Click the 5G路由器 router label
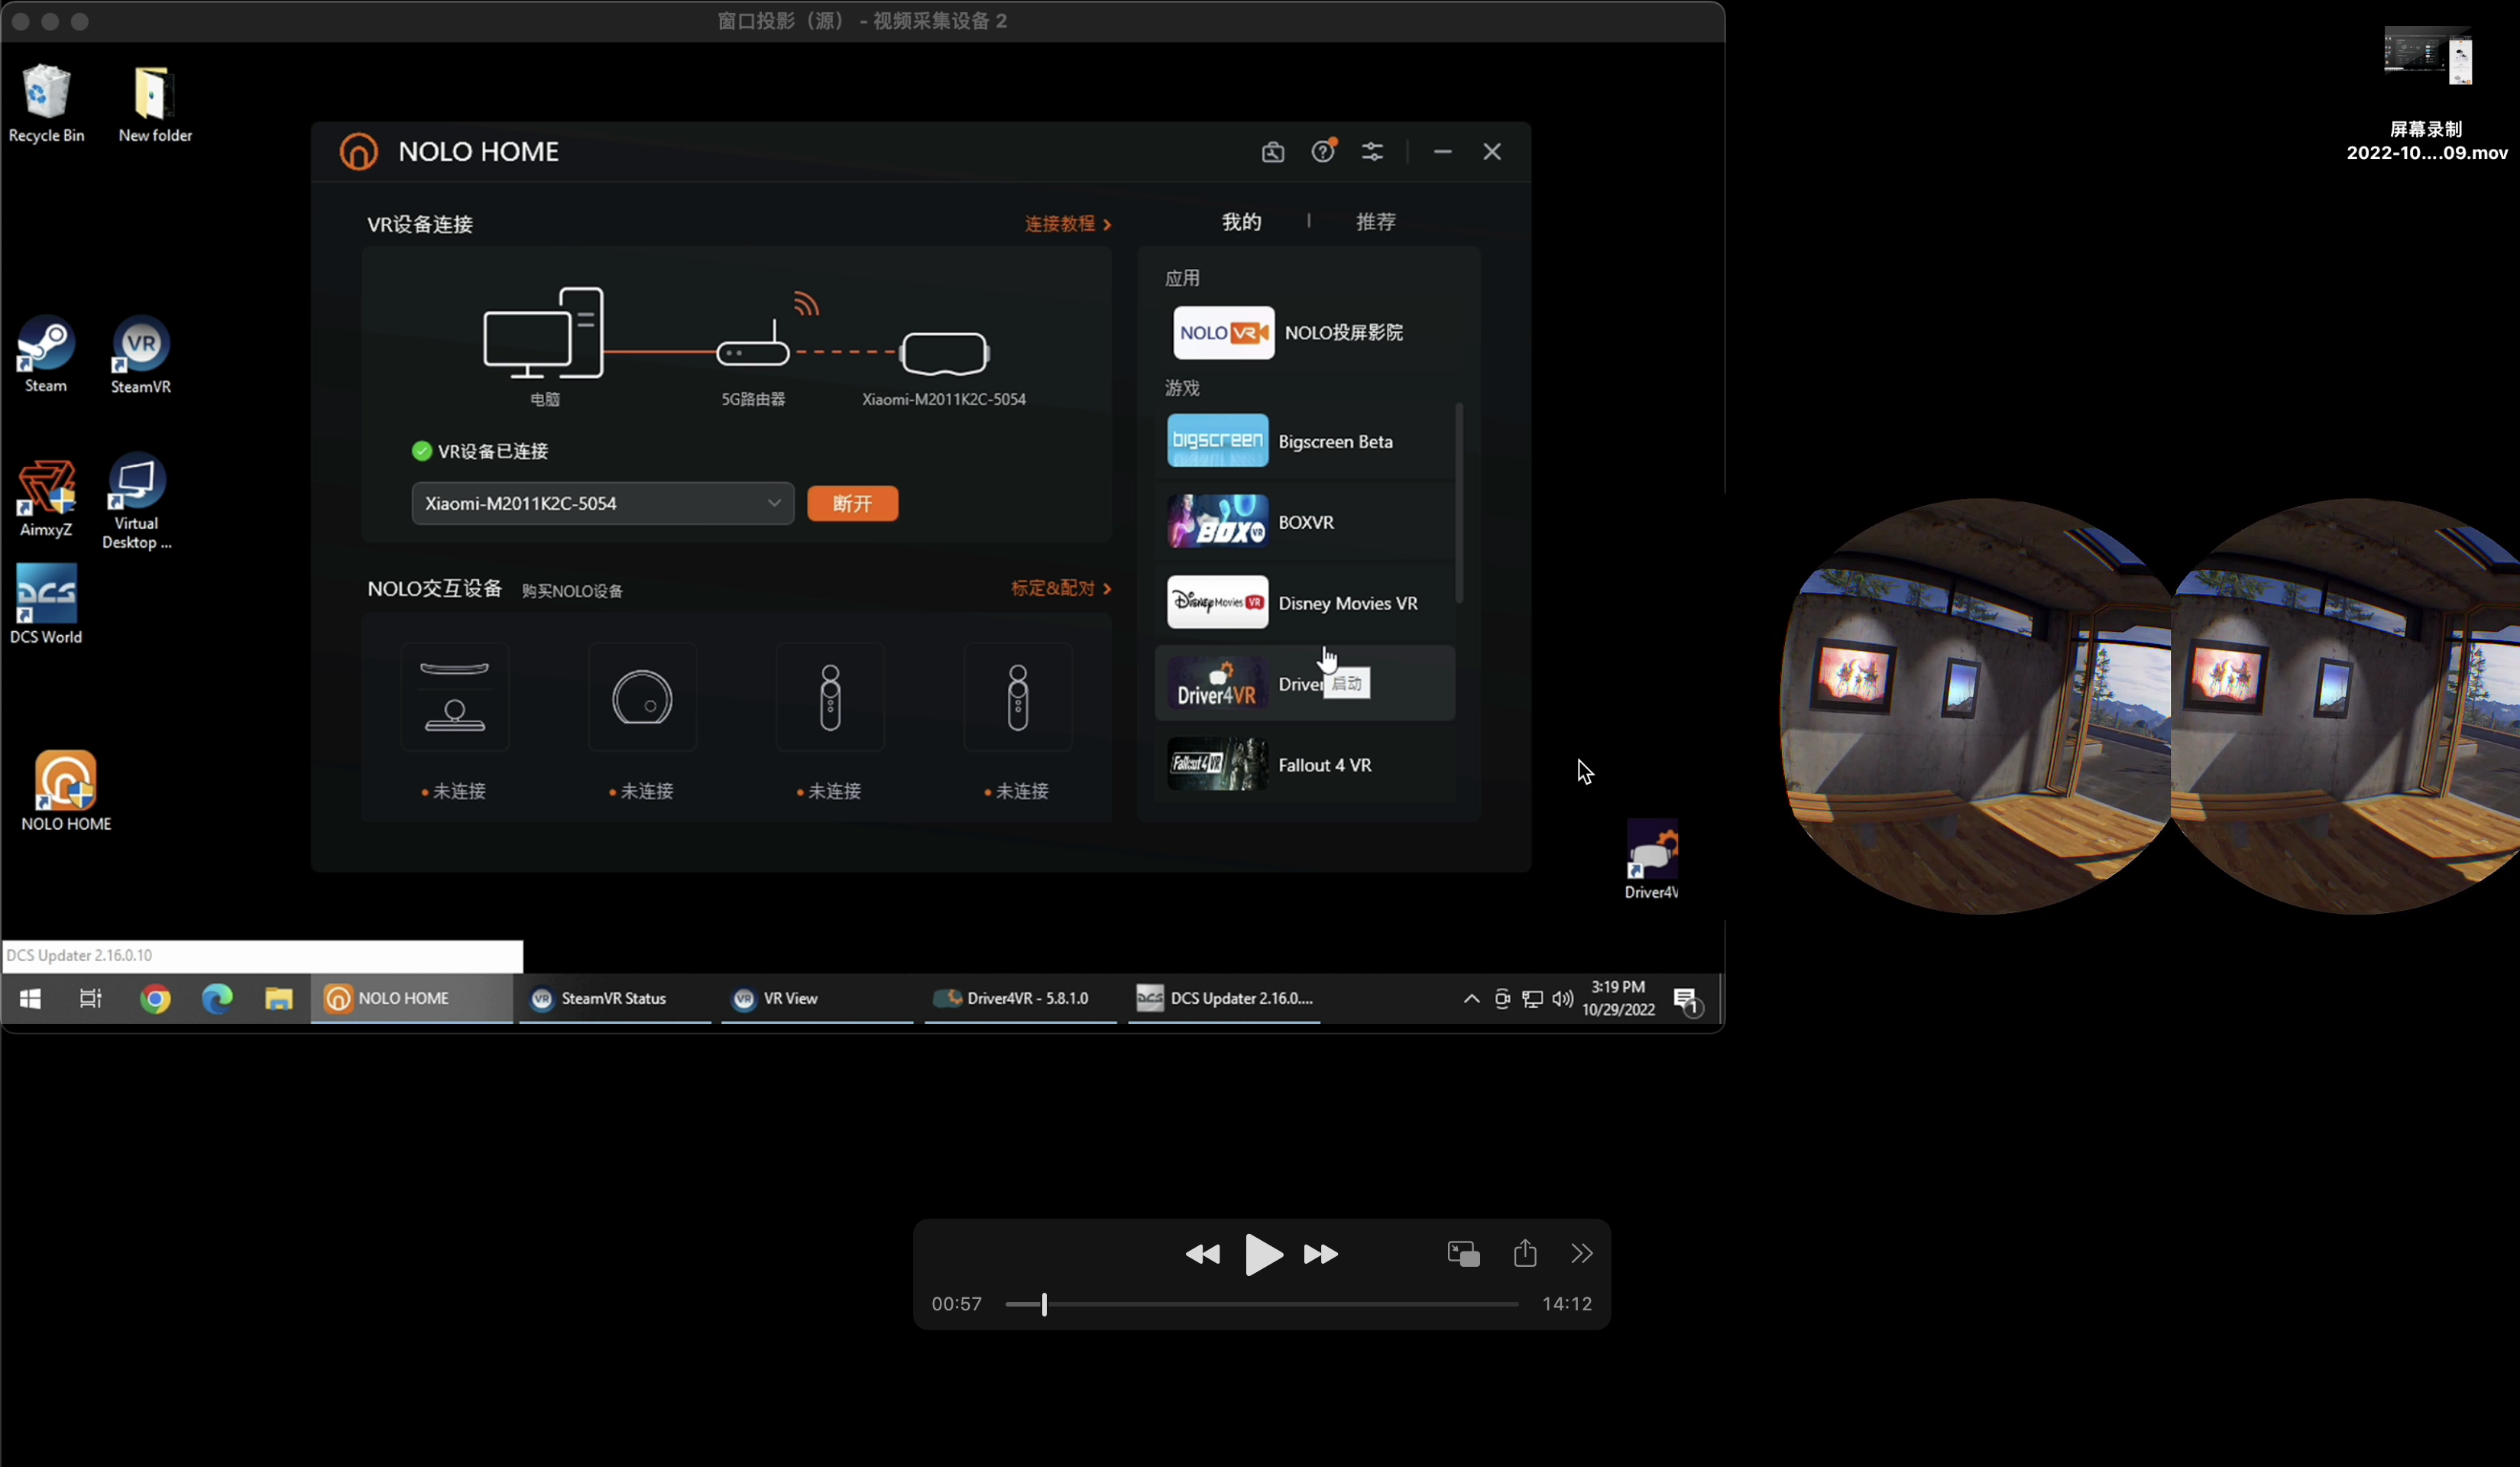The width and height of the screenshot is (2520, 1467). (753, 399)
